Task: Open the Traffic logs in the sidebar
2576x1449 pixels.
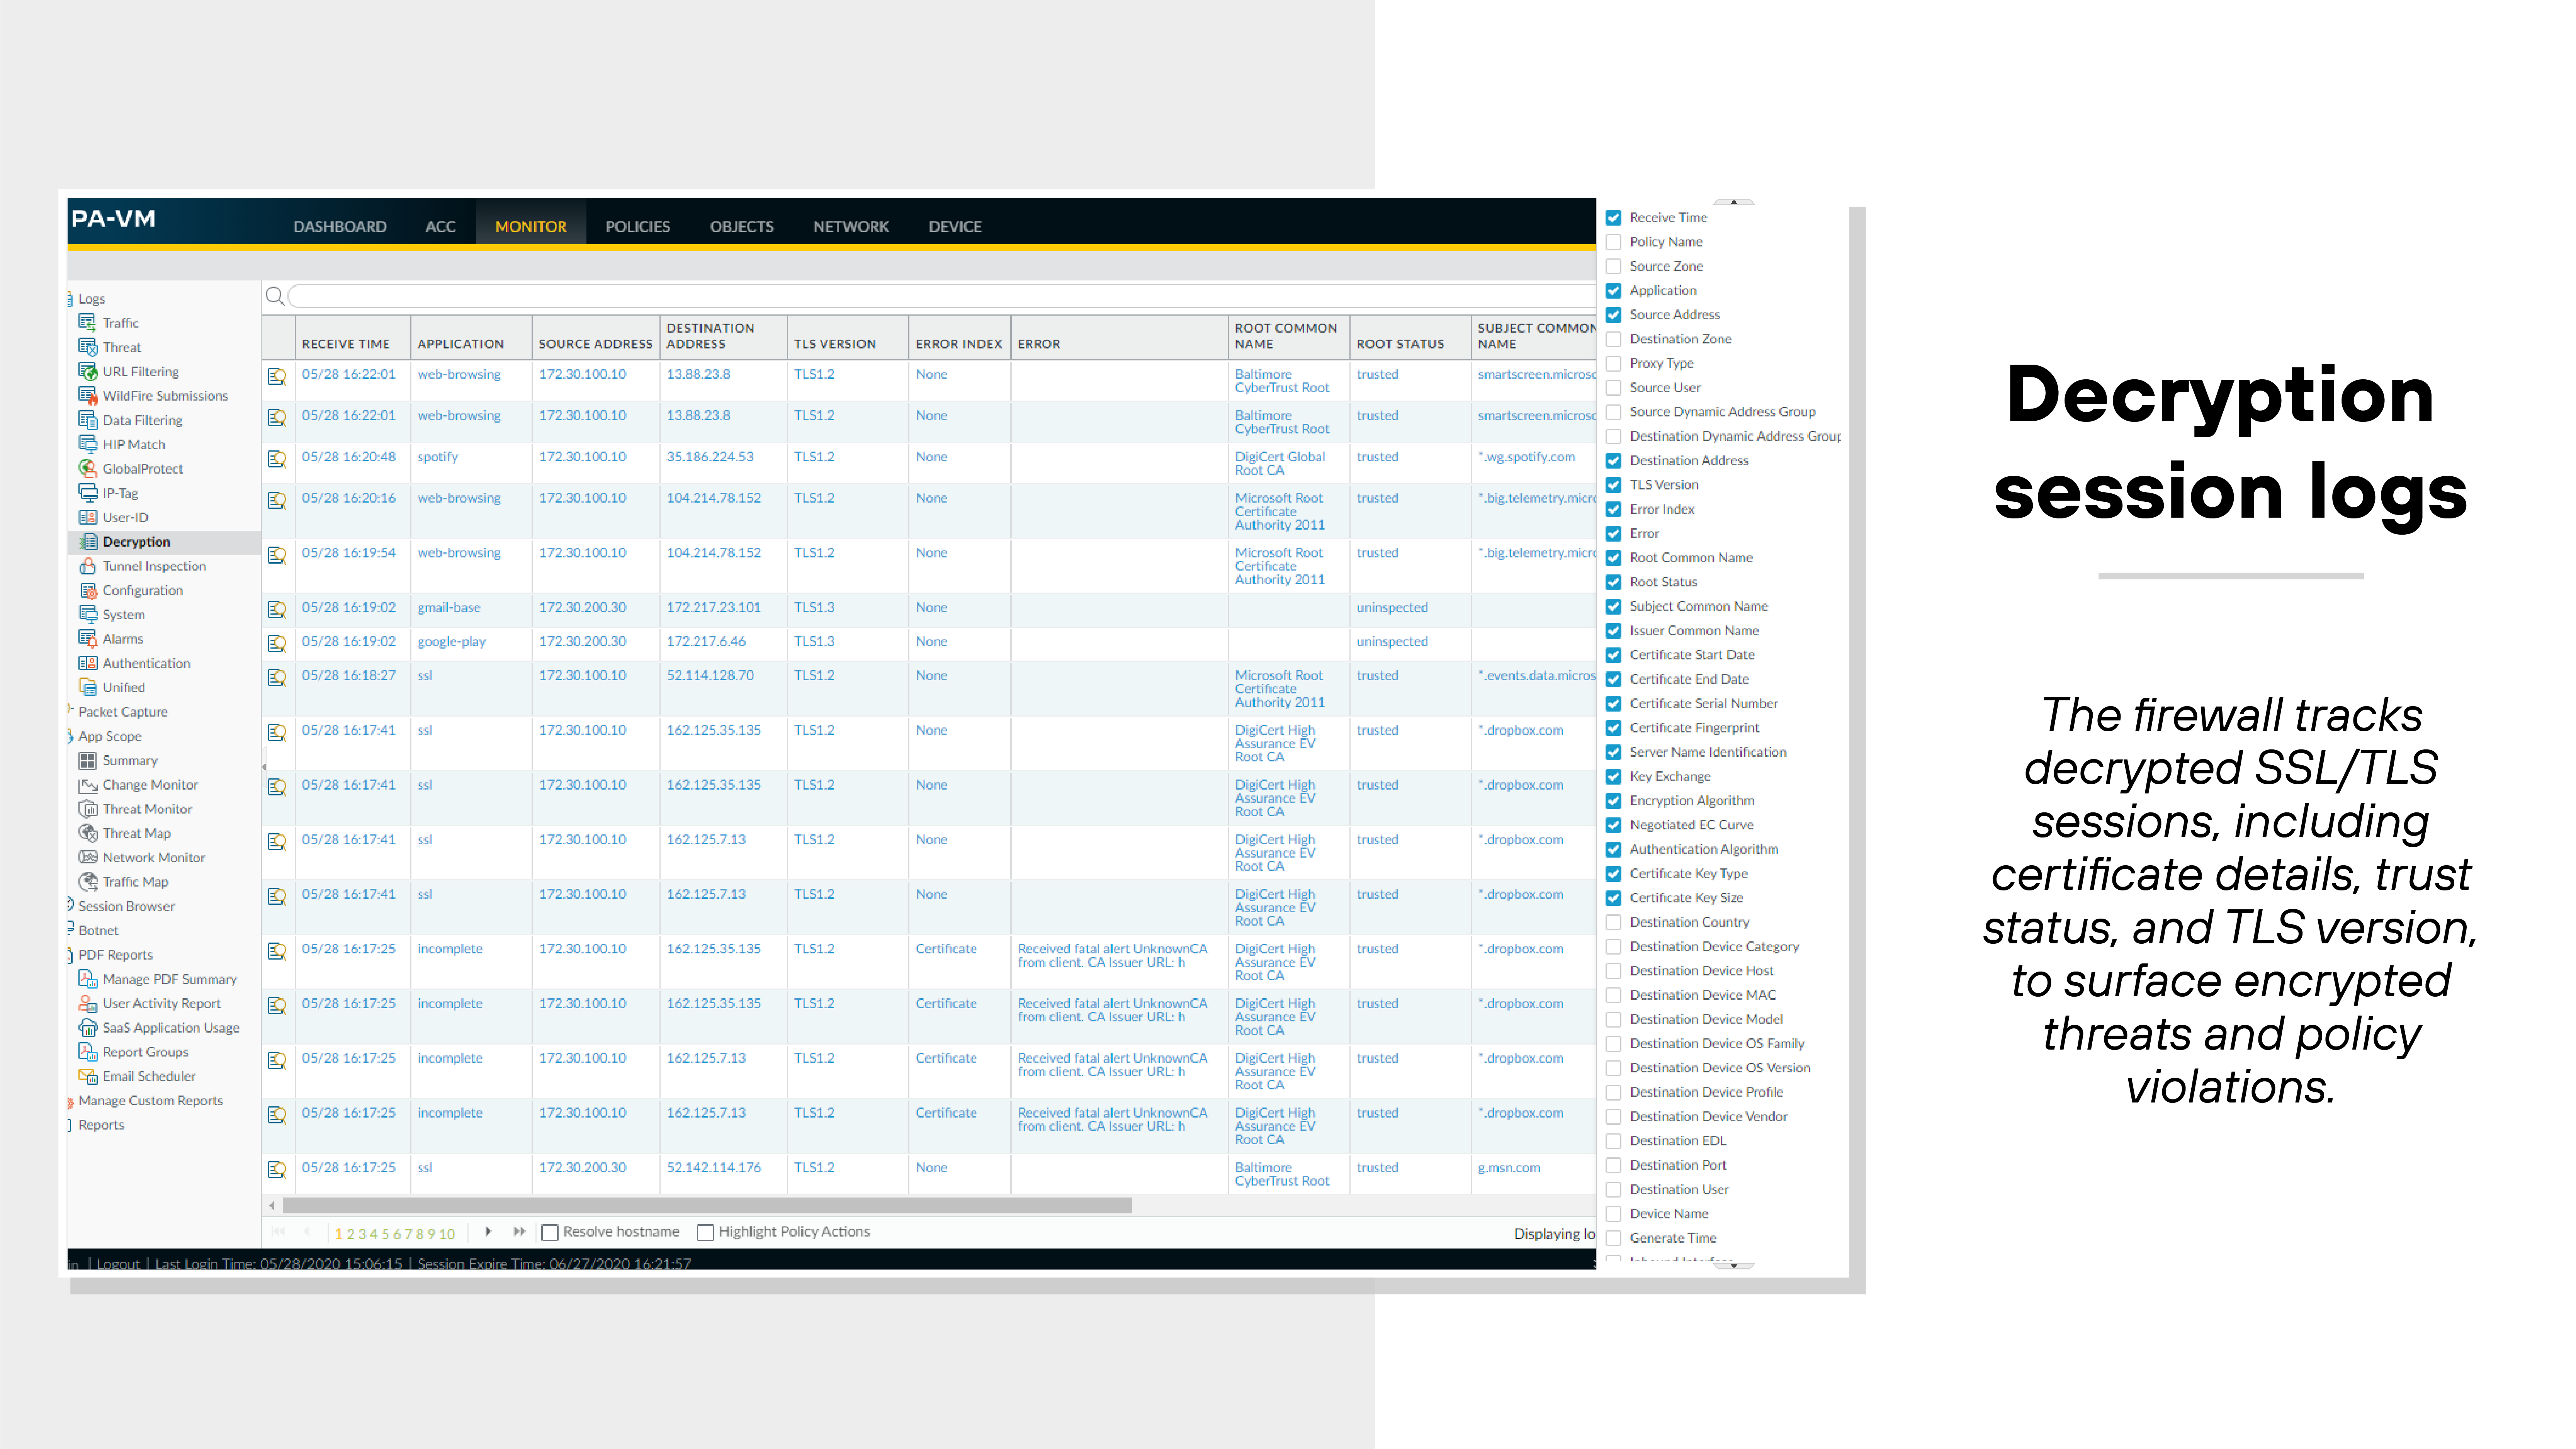Action: point(120,322)
